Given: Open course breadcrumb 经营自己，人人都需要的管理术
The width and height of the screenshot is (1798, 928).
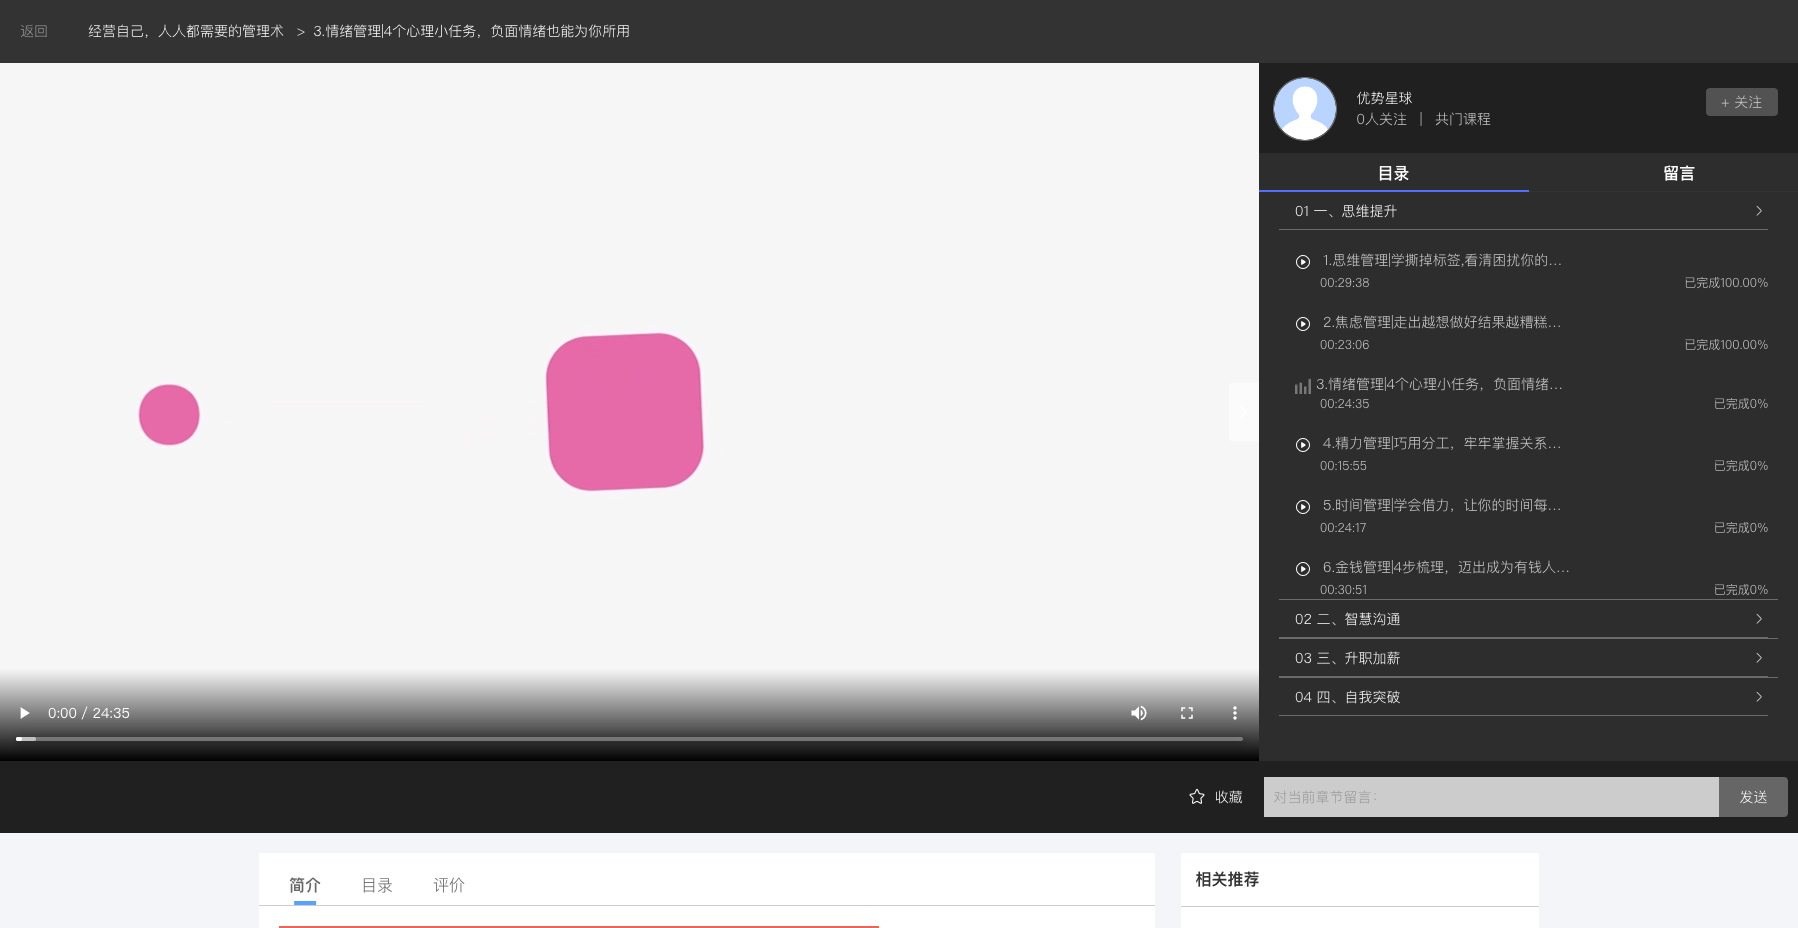Looking at the screenshot, I should click(x=186, y=31).
